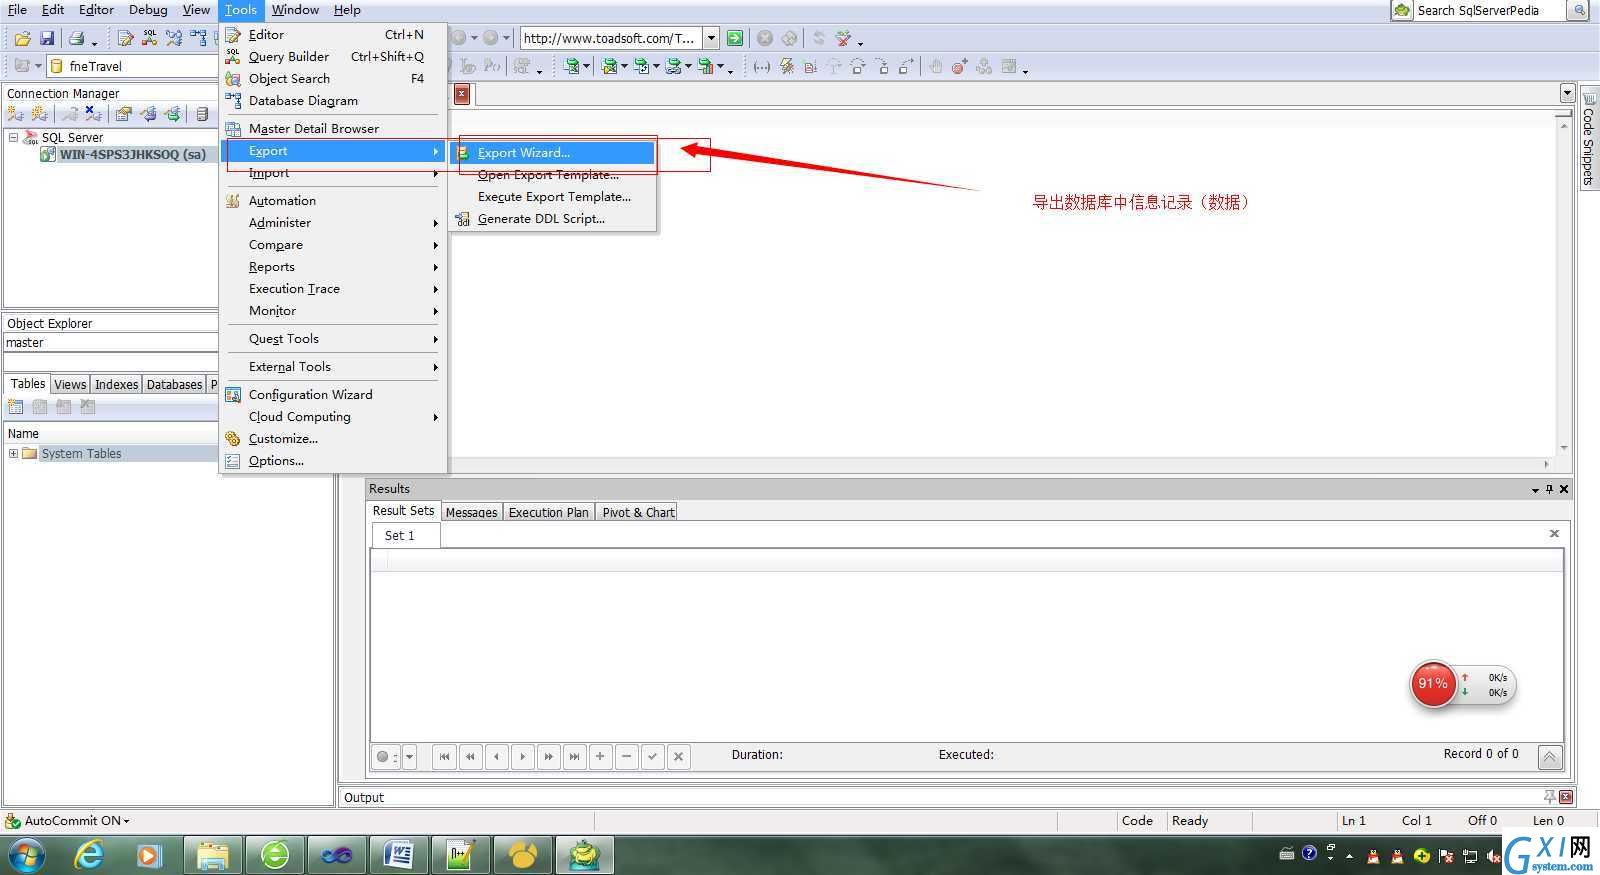Screen dimensions: 1600x875
Task: Switch to the Messages tab
Action: pos(471,512)
